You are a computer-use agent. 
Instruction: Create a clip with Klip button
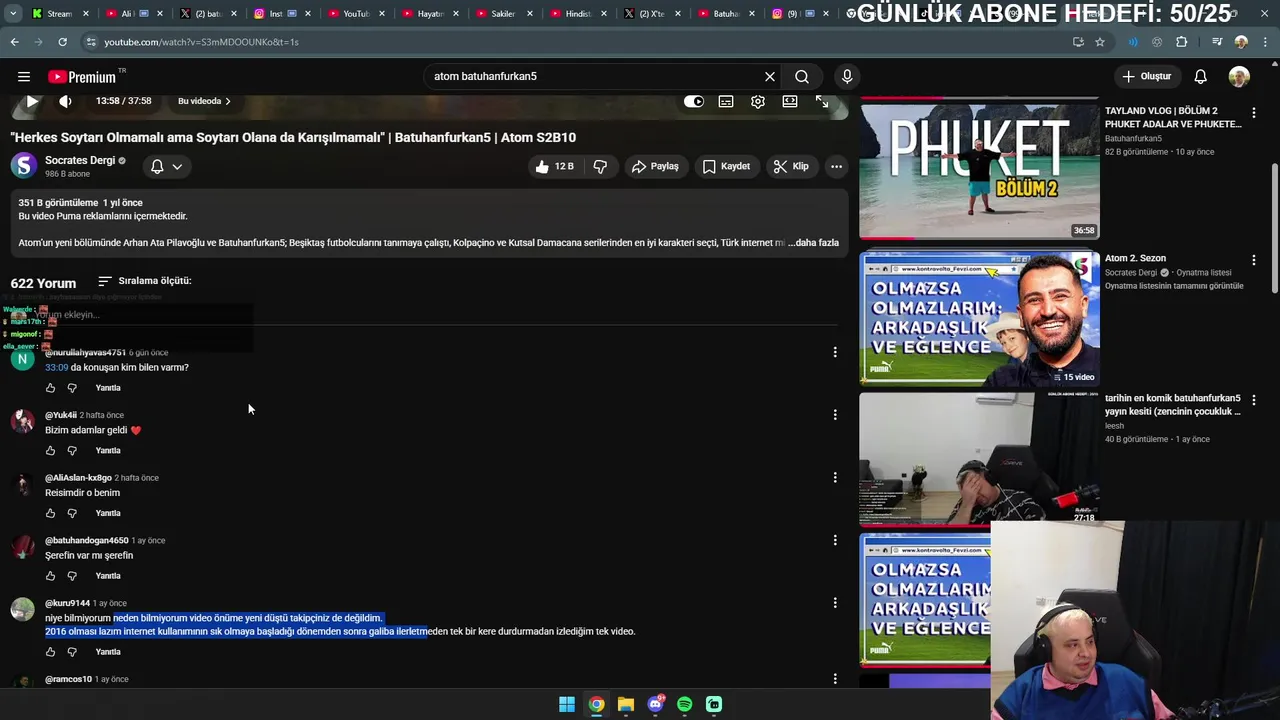(x=791, y=167)
